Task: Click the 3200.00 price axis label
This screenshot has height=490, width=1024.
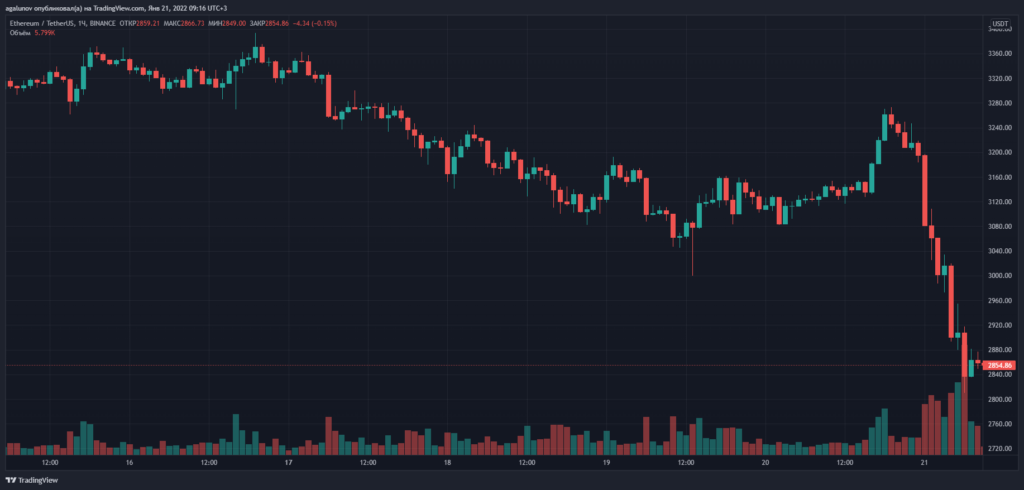Action: [x=1000, y=153]
